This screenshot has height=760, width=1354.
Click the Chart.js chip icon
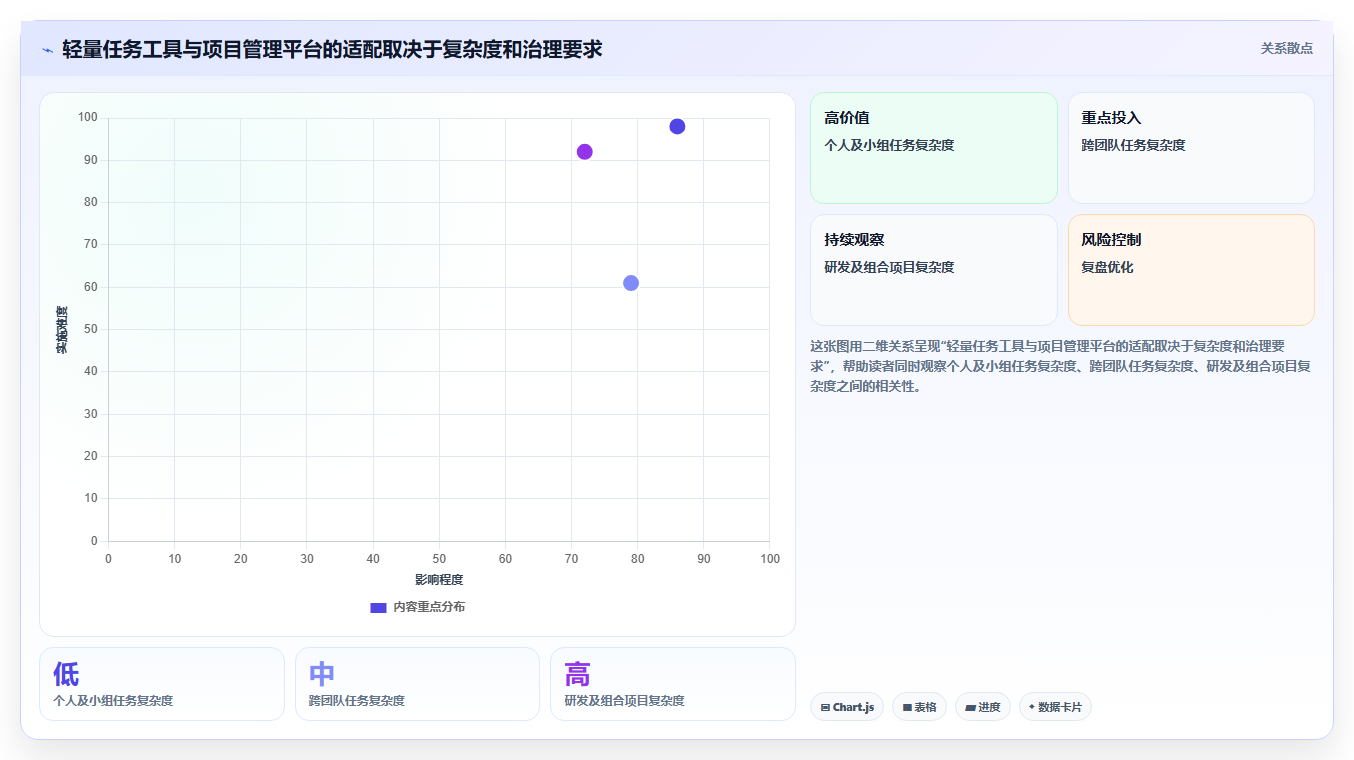825,707
